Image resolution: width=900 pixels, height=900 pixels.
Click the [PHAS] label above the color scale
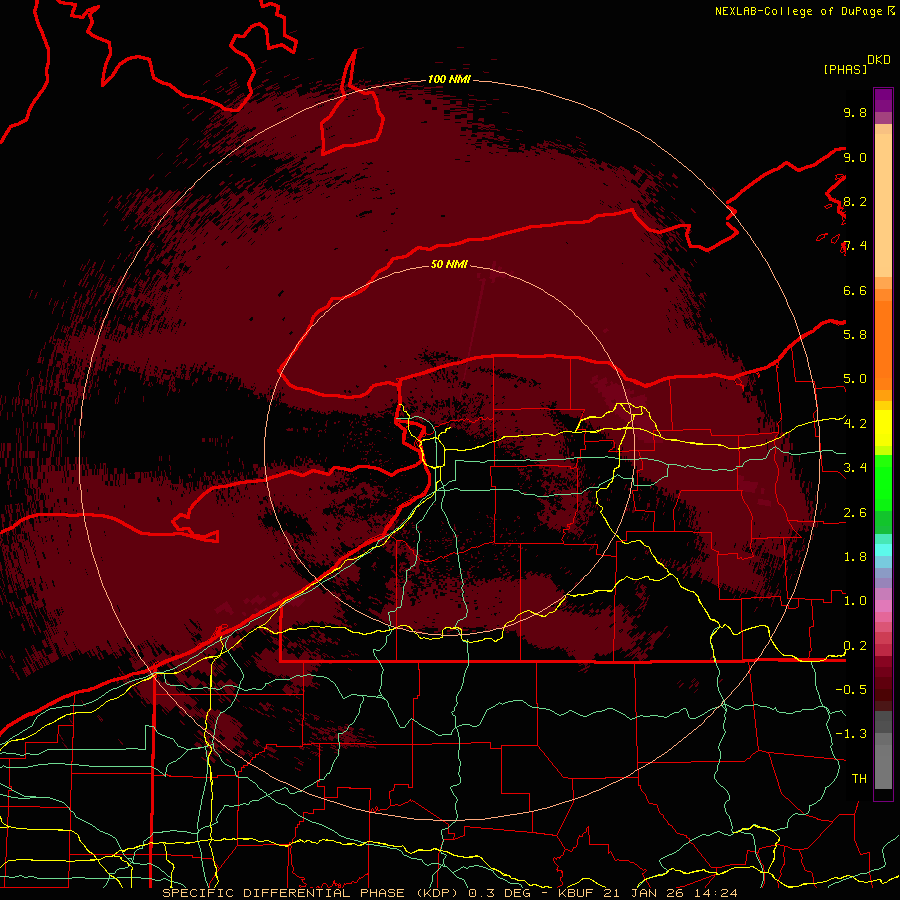tap(845, 69)
